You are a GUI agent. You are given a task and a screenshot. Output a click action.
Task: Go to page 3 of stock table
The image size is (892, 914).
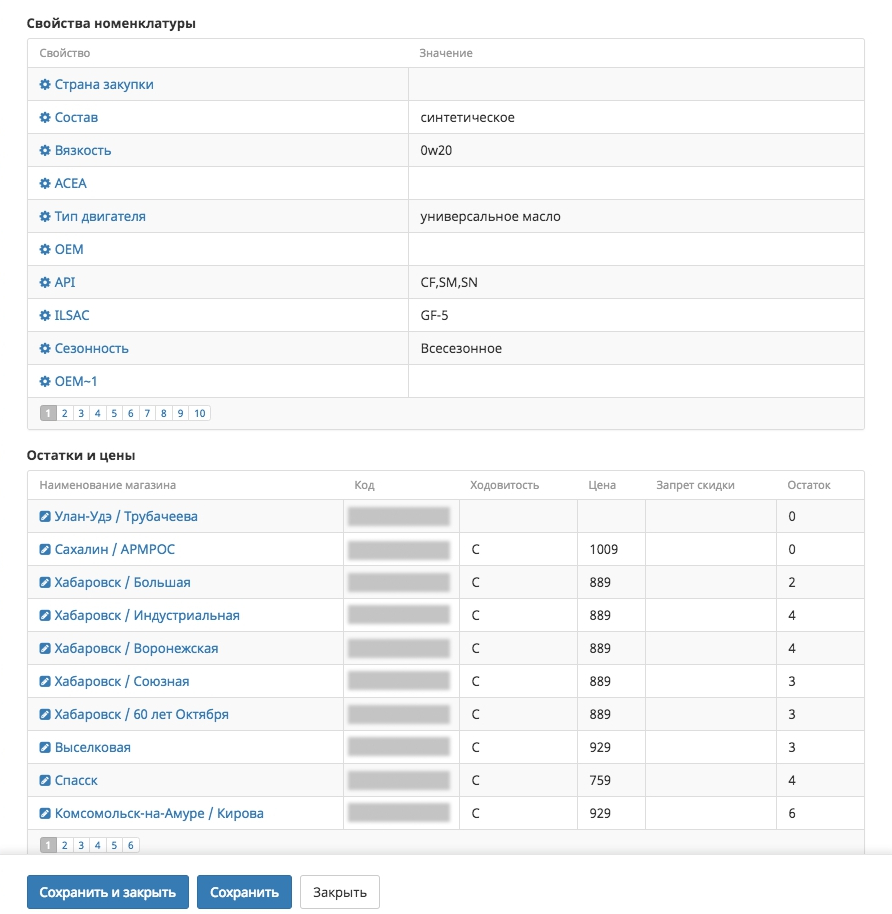[81, 845]
